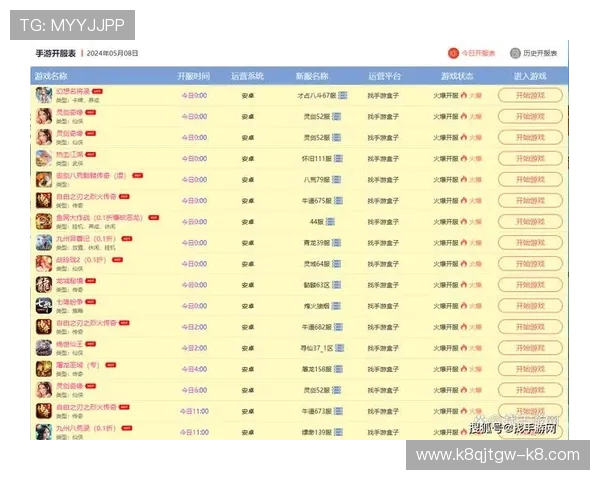The image size is (600, 480).
Task: Click list icon beside 屠龙158服
Action: (x=338, y=369)
